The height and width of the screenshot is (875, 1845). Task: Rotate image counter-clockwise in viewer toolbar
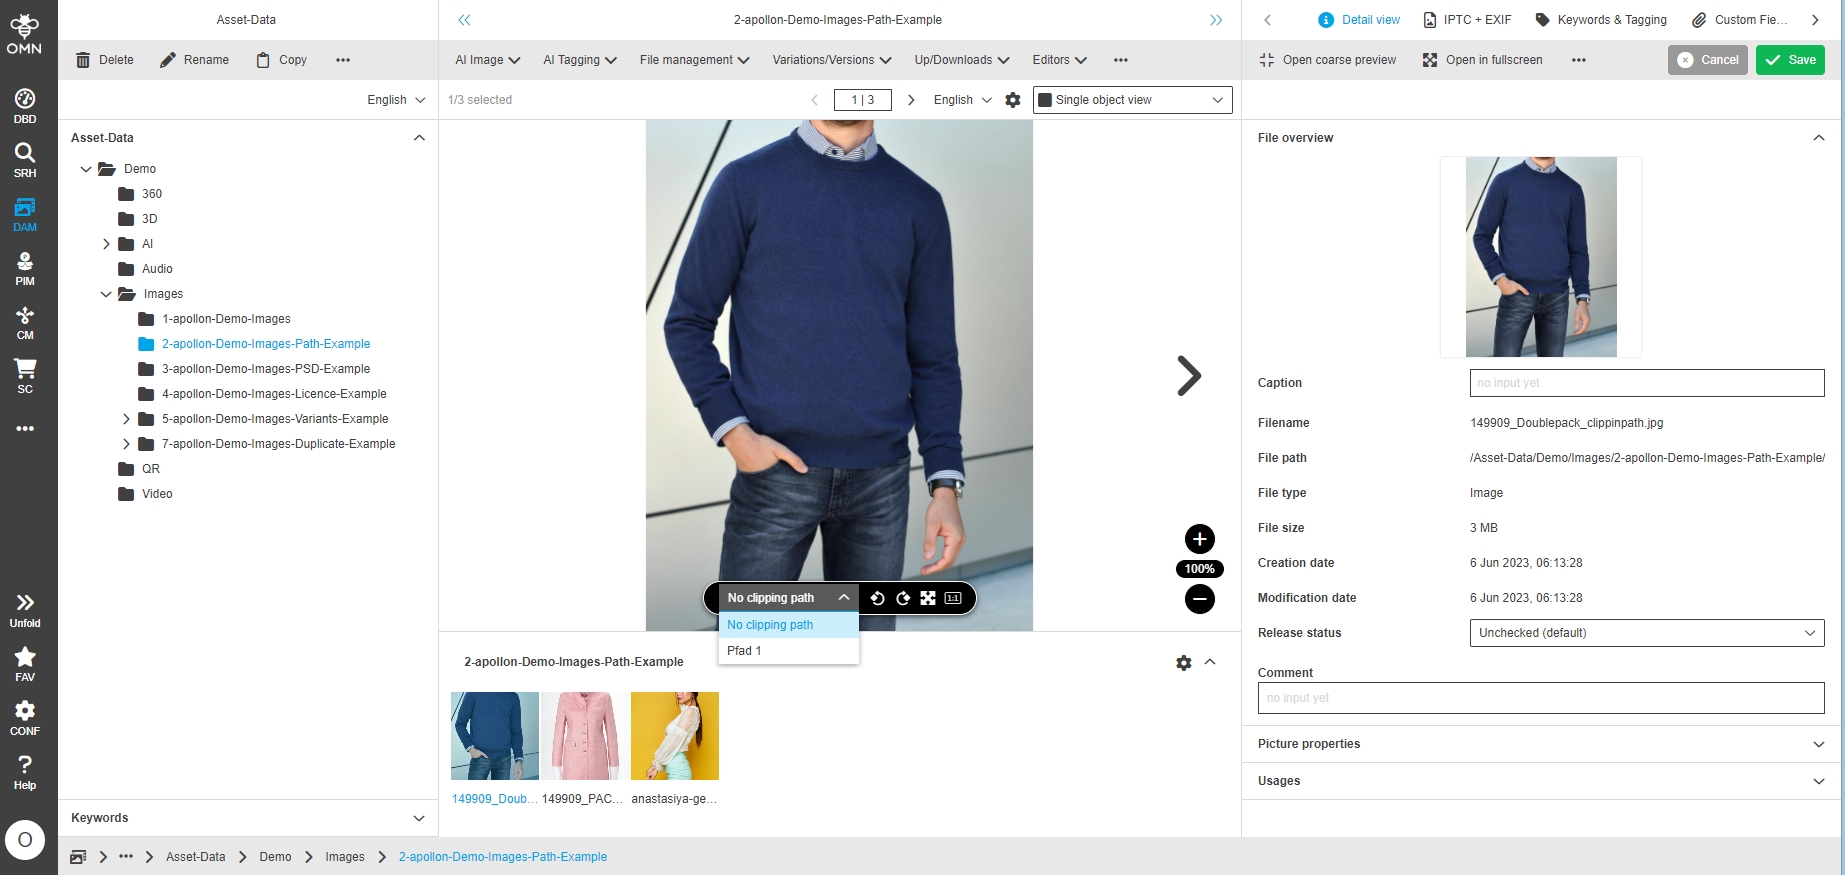877,598
